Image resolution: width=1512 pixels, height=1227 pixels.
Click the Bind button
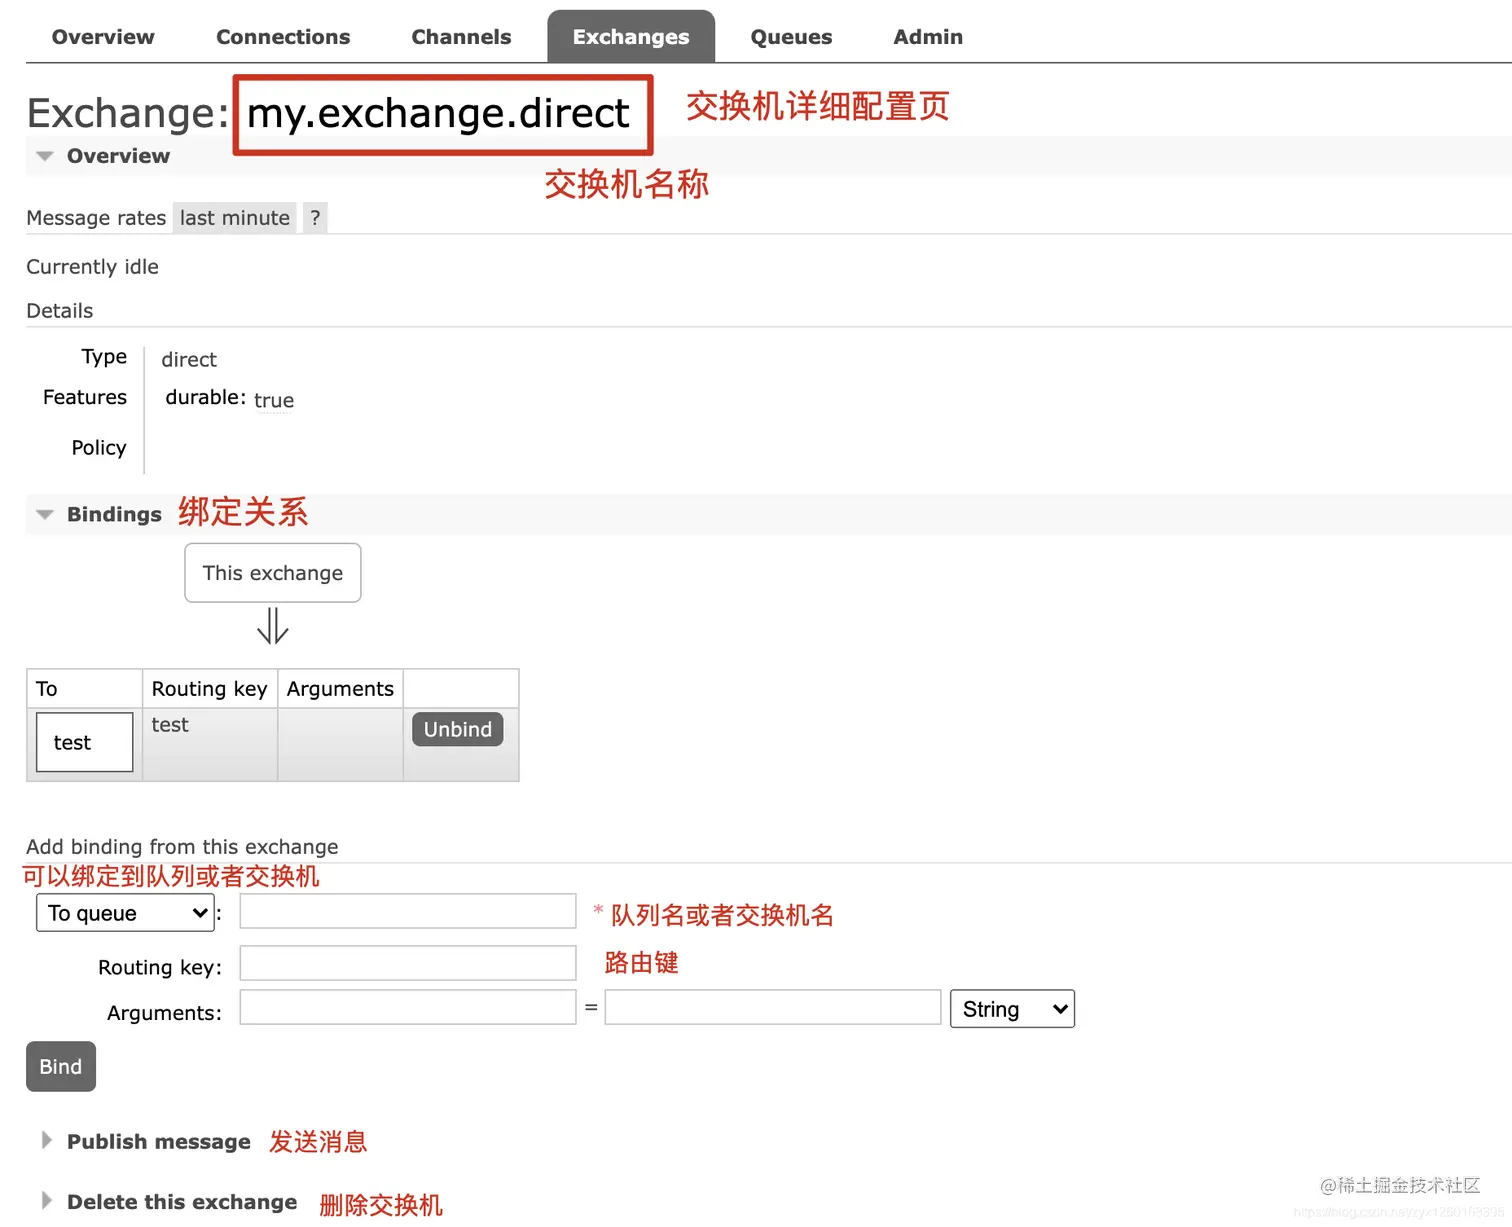[x=61, y=1066]
